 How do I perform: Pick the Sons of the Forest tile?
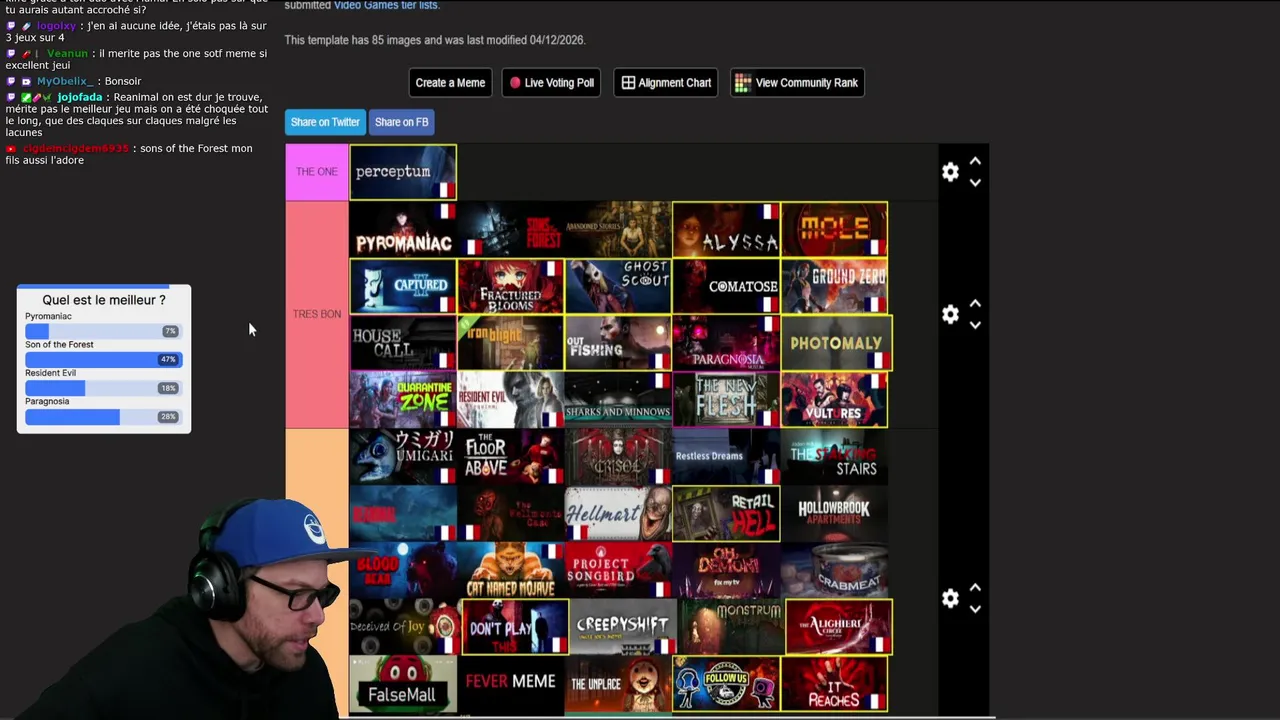point(511,229)
